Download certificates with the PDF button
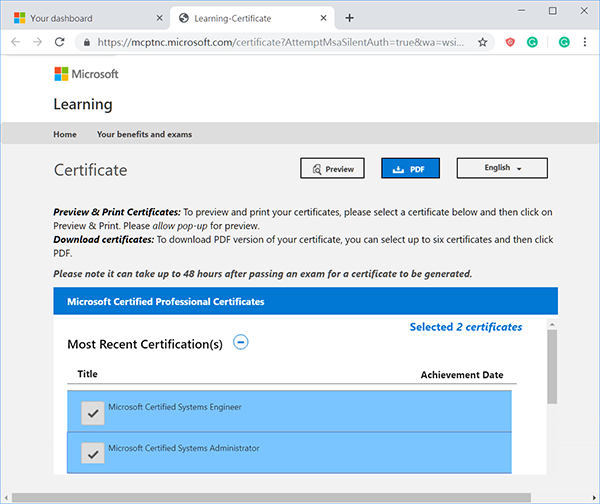600x504 pixels. (x=410, y=169)
